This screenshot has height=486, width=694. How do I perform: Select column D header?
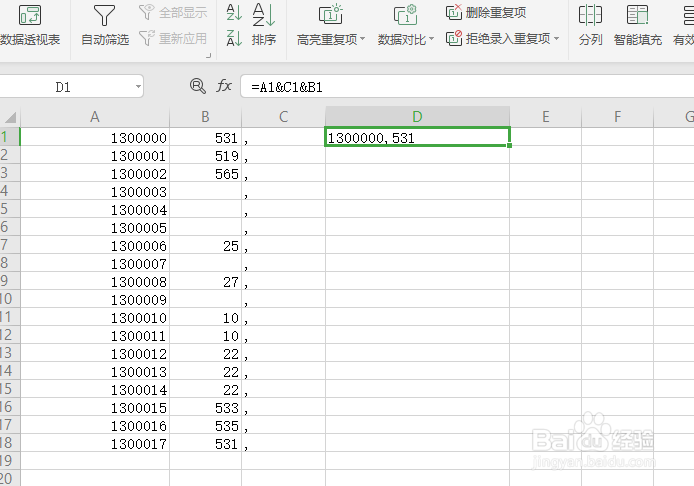click(417, 117)
